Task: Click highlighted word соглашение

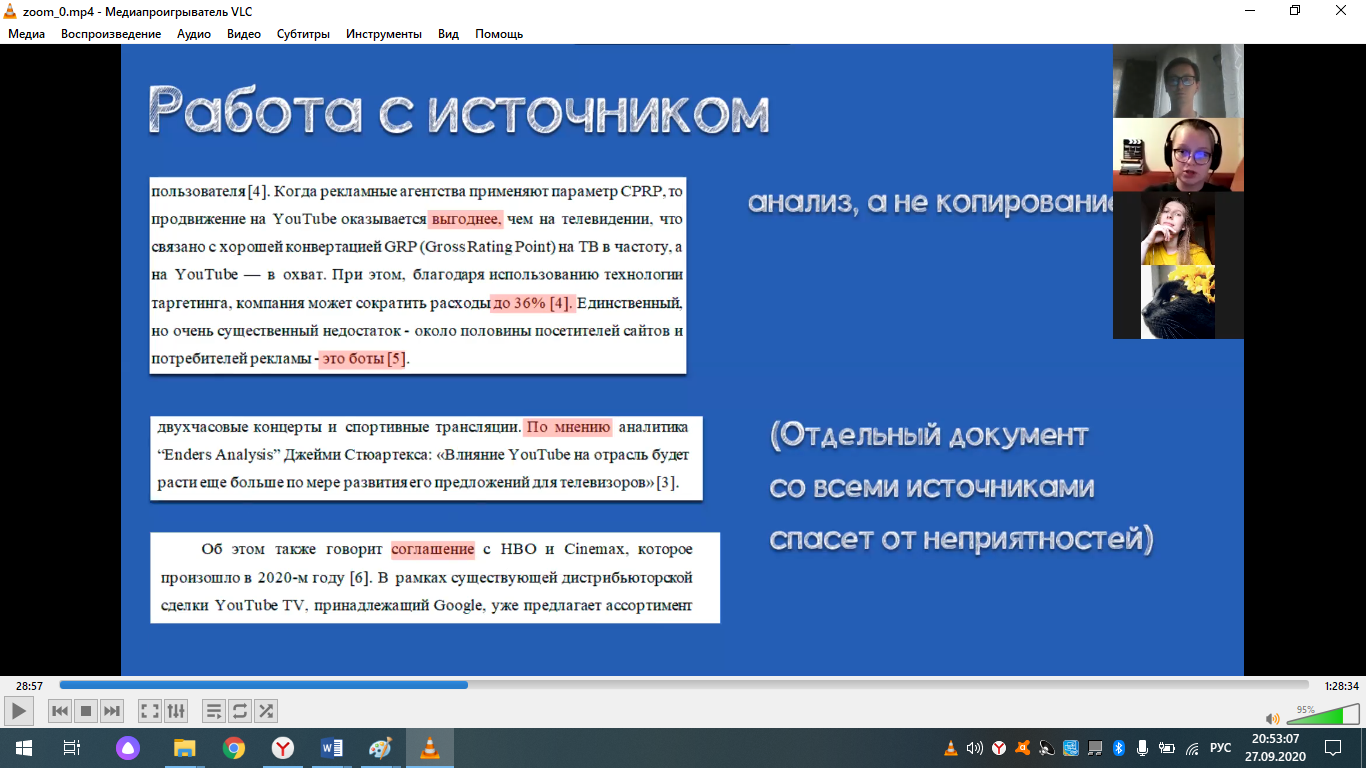Action: pos(433,549)
